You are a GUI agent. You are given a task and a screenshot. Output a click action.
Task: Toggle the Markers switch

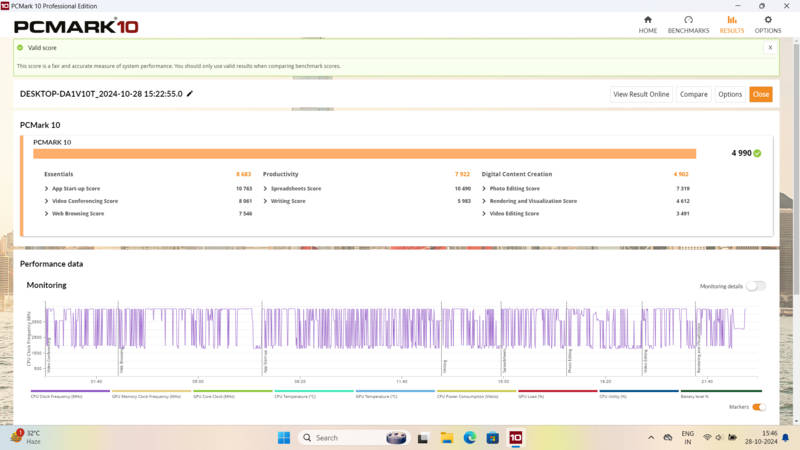759,407
